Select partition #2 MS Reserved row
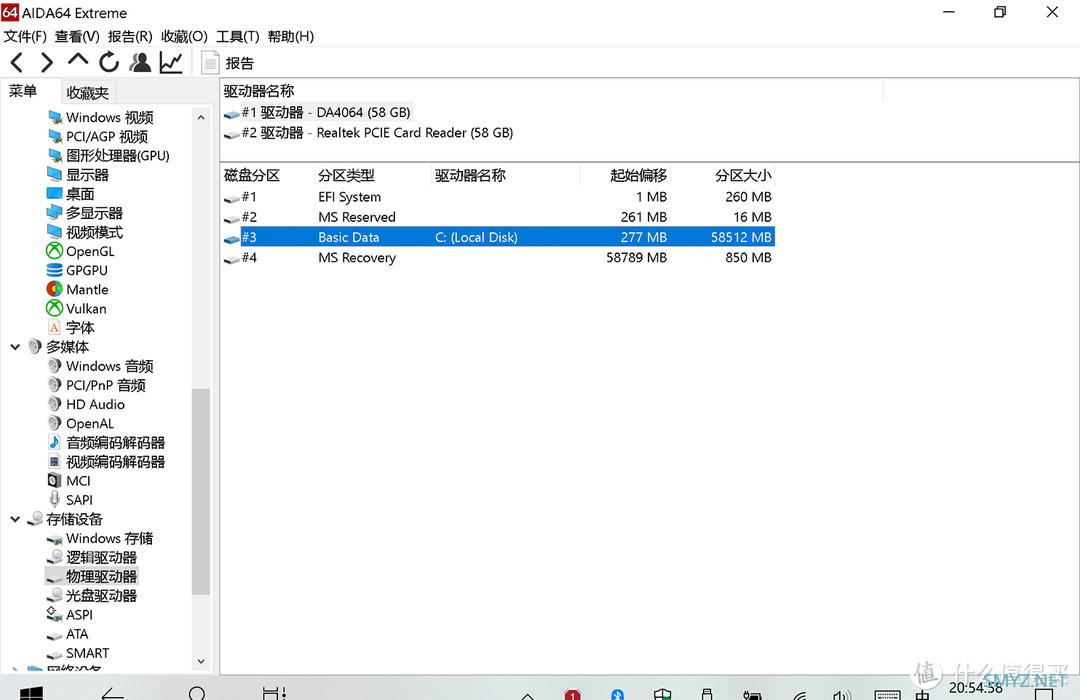Image resolution: width=1080 pixels, height=700 pixels. point(498,217)
